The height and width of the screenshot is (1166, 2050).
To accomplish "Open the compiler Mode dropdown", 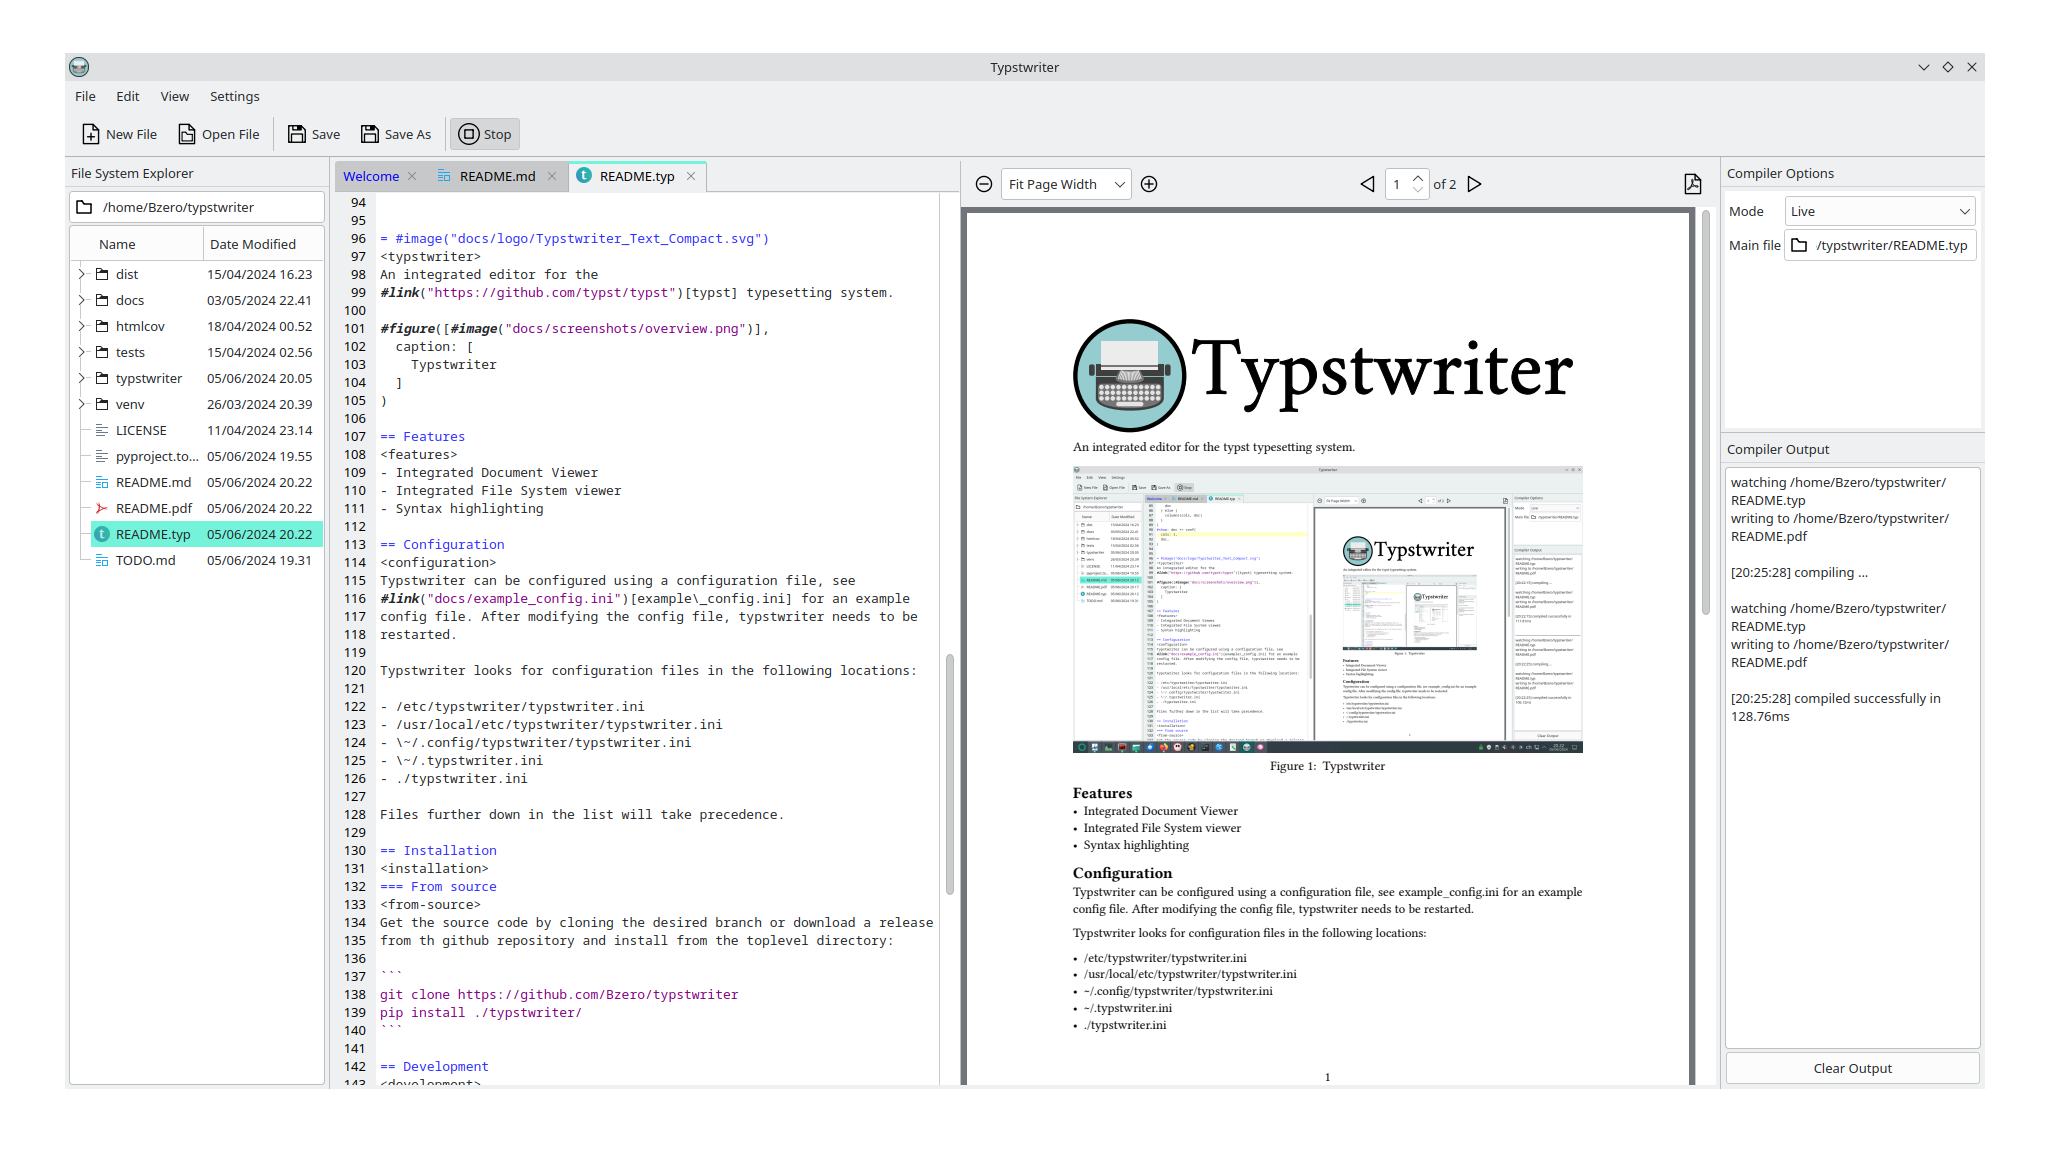I will click(x=1880, y=211).
